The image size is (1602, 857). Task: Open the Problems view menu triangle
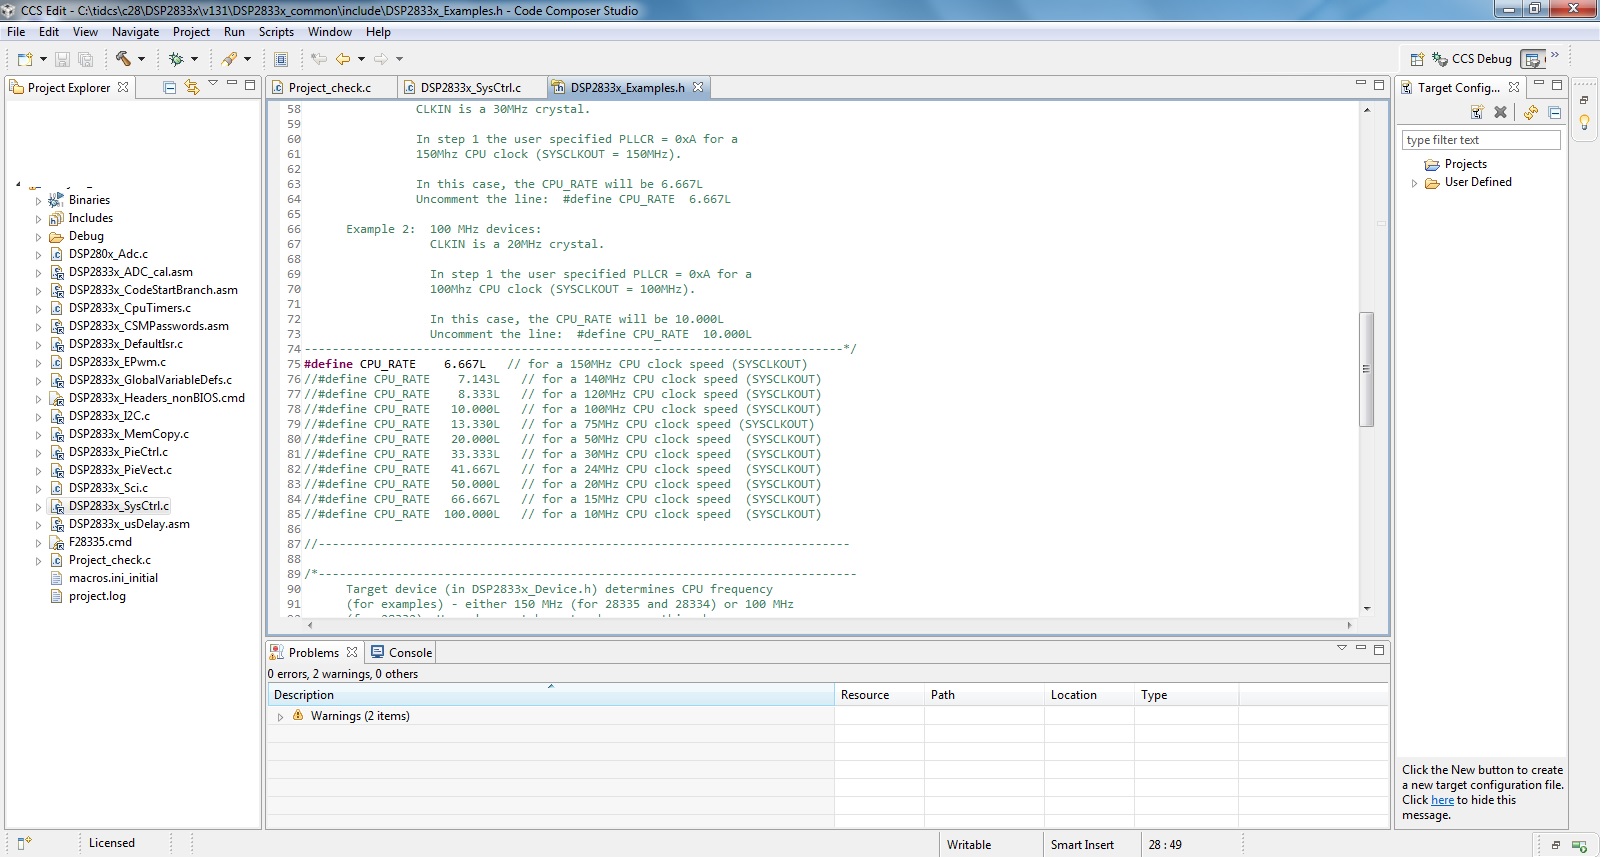point(1342,648)
